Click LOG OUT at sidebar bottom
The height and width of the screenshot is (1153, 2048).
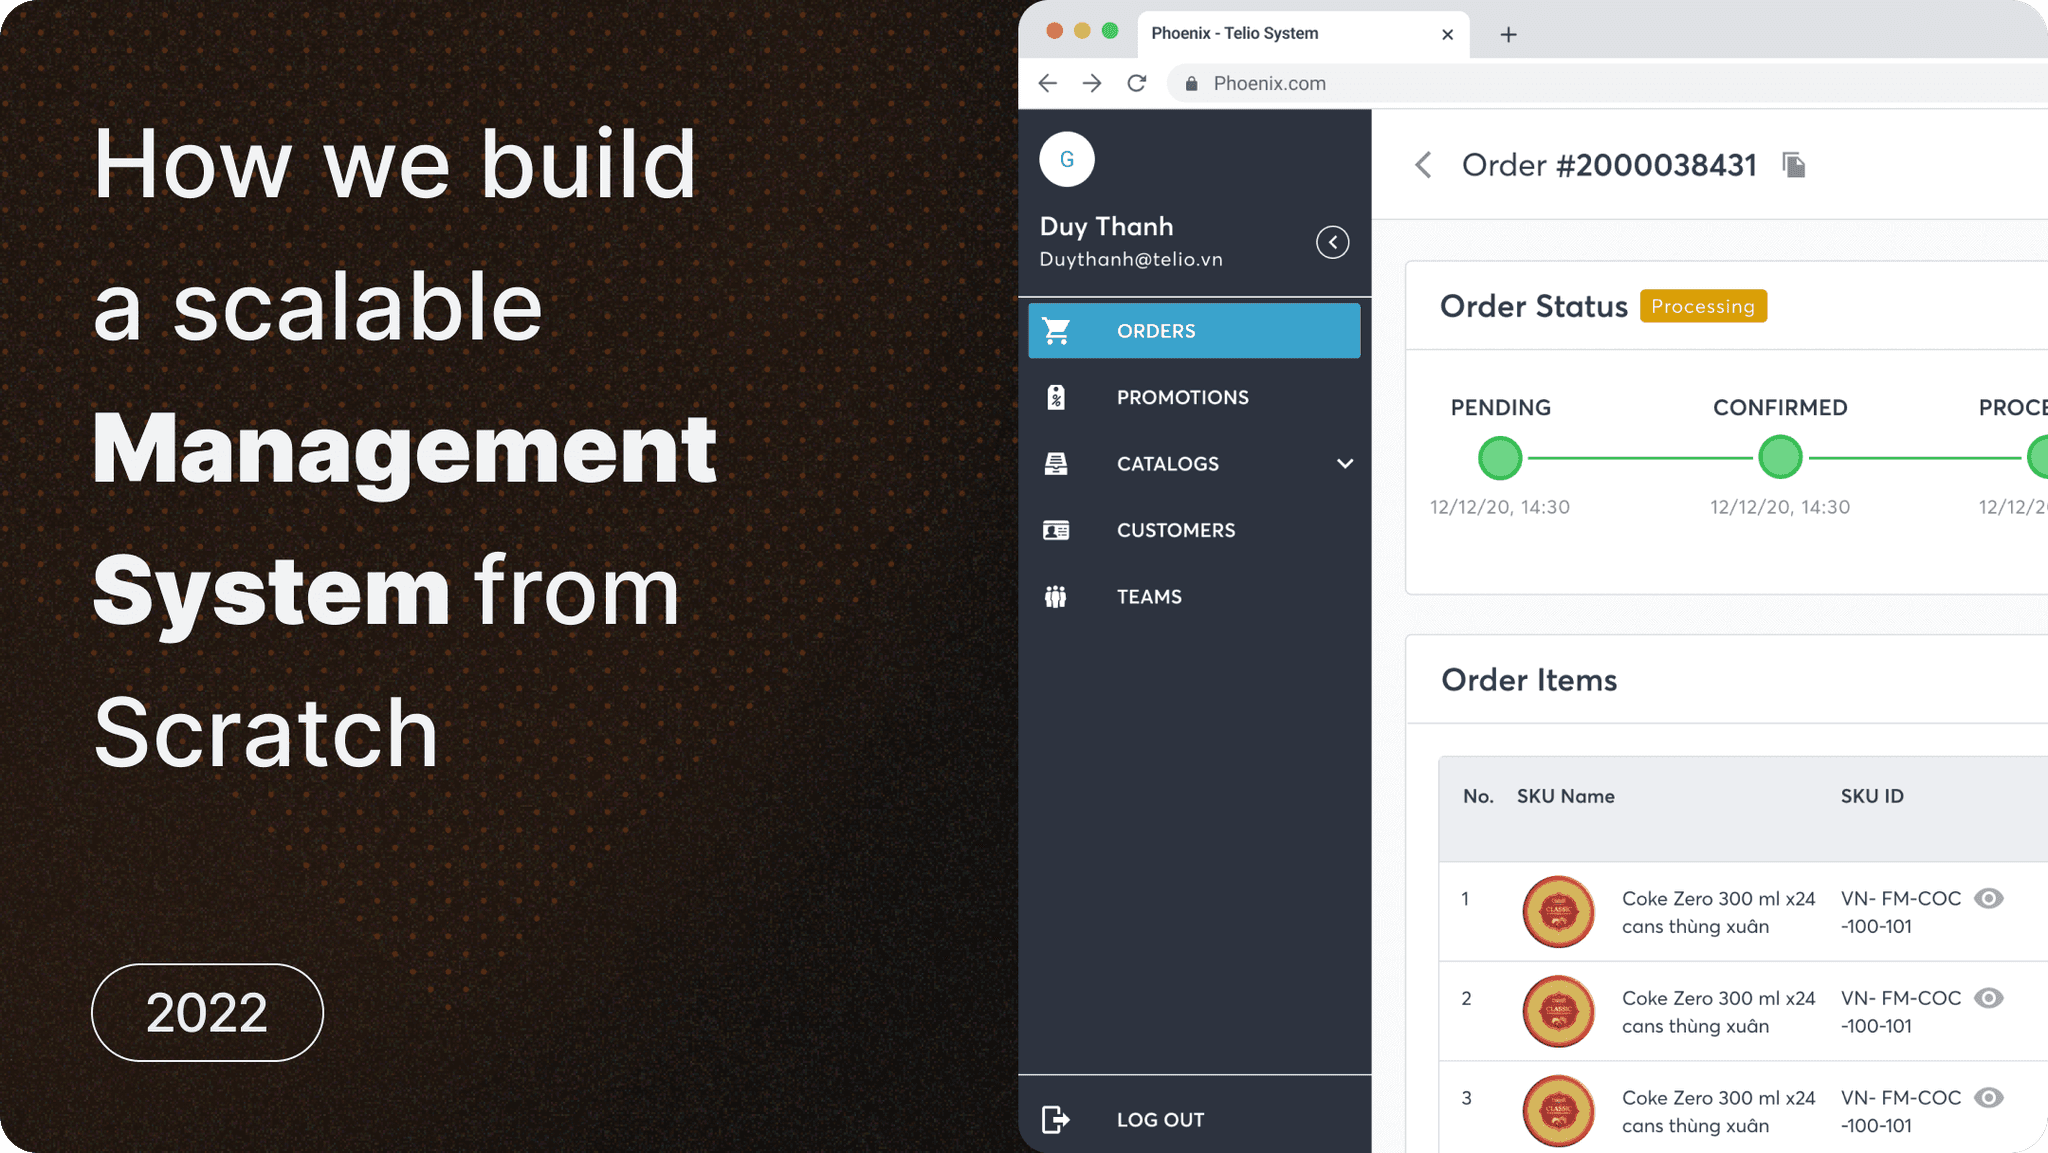(x=1160, y=1119)
